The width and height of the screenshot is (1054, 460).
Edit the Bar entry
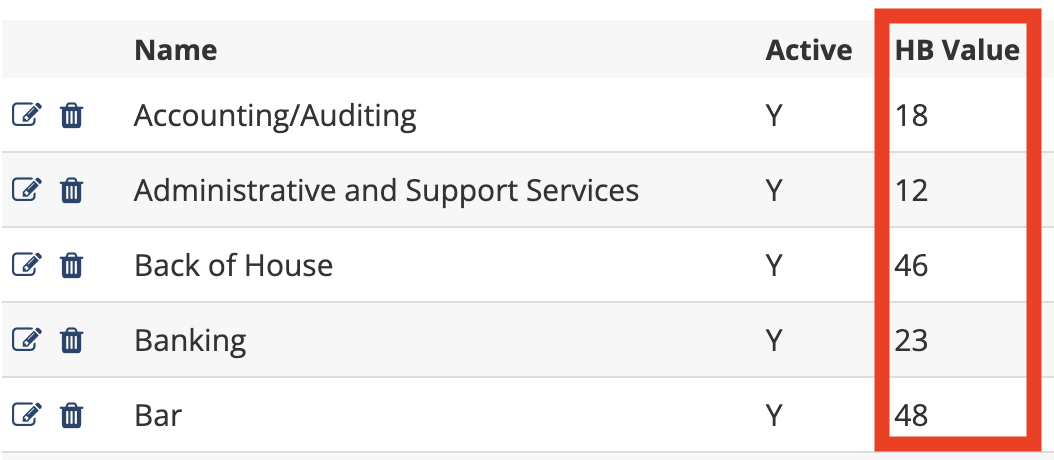[26, 414]
